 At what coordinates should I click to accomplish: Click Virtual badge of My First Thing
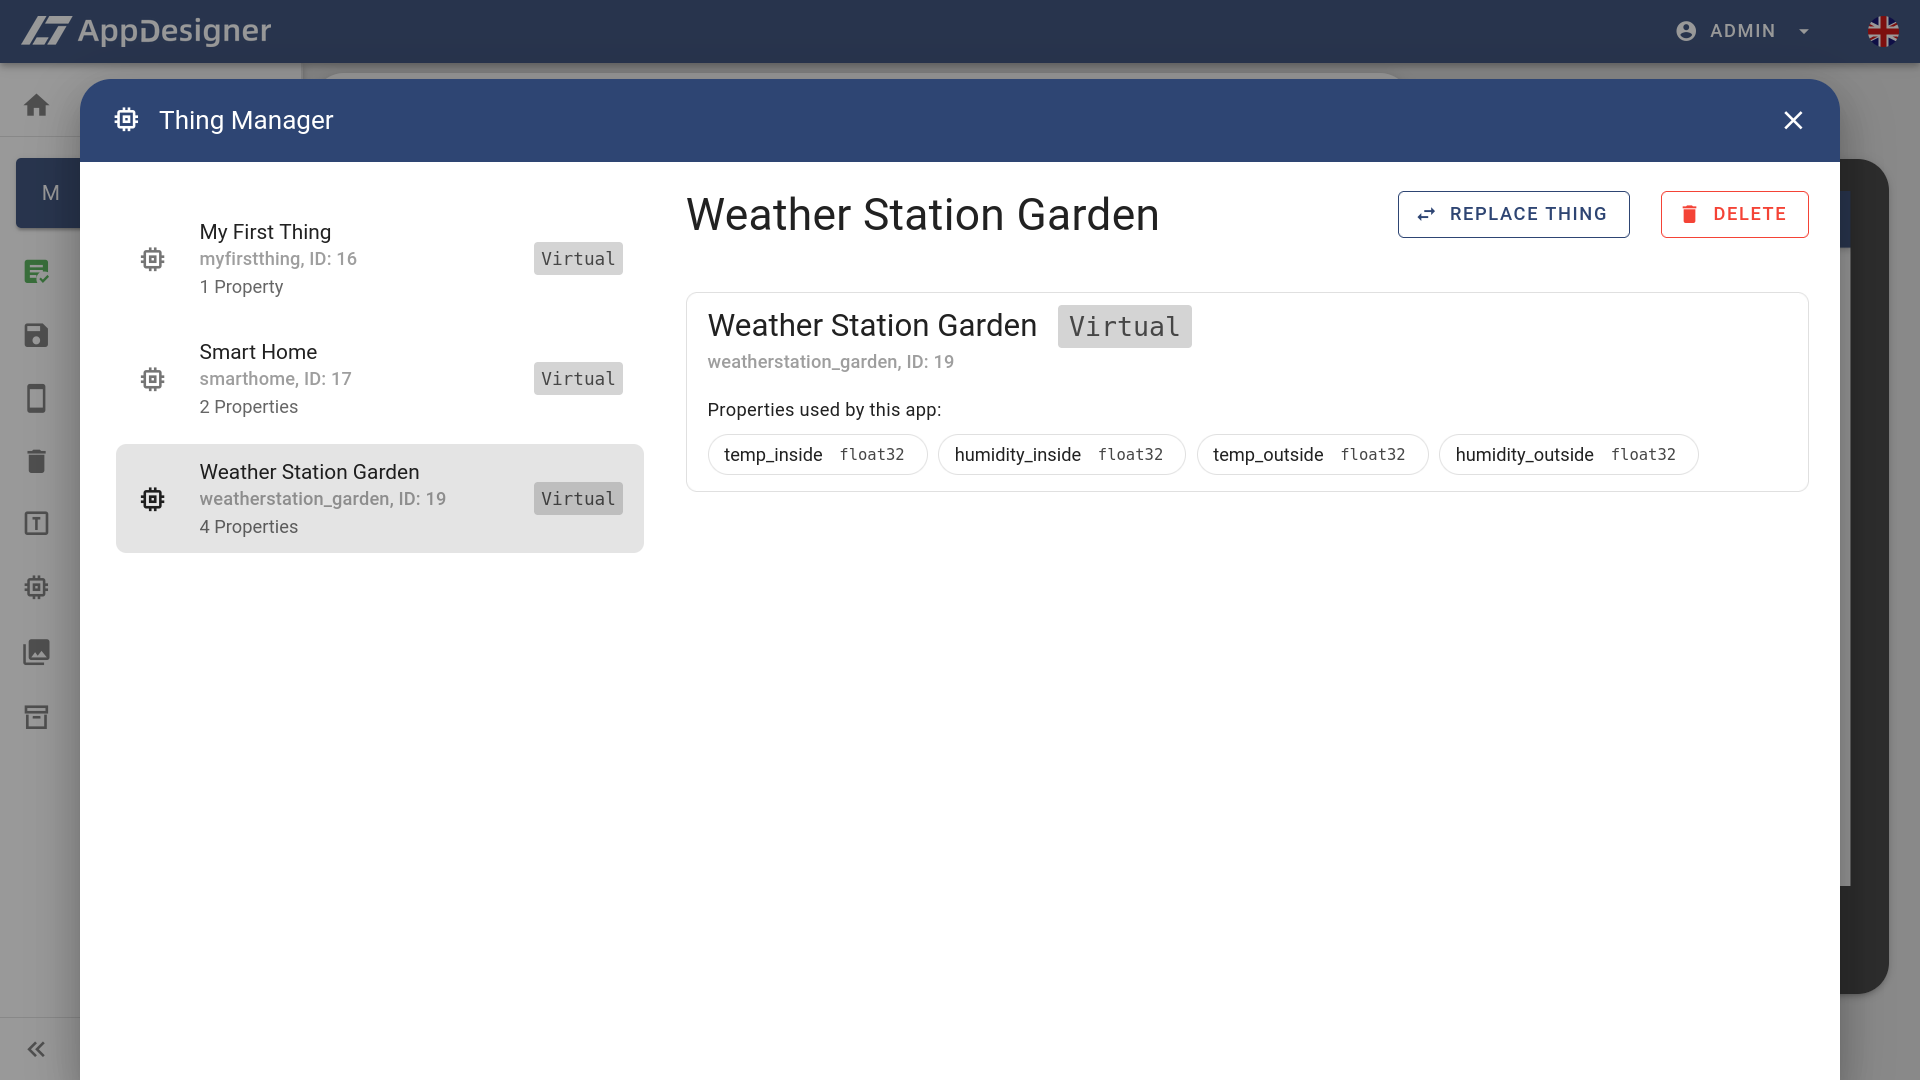578,259
